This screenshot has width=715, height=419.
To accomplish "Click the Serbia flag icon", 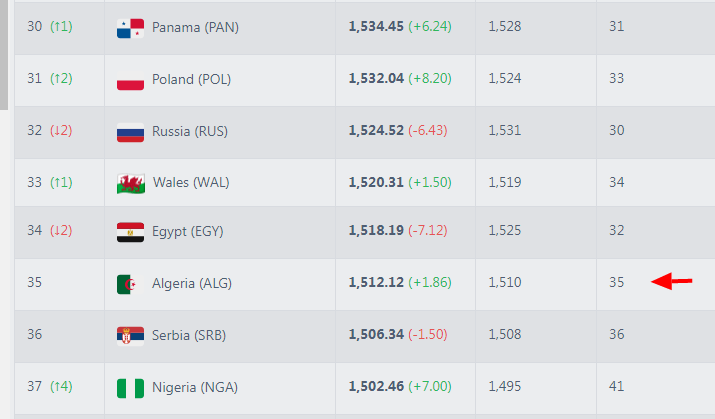I will pos(131,335).
